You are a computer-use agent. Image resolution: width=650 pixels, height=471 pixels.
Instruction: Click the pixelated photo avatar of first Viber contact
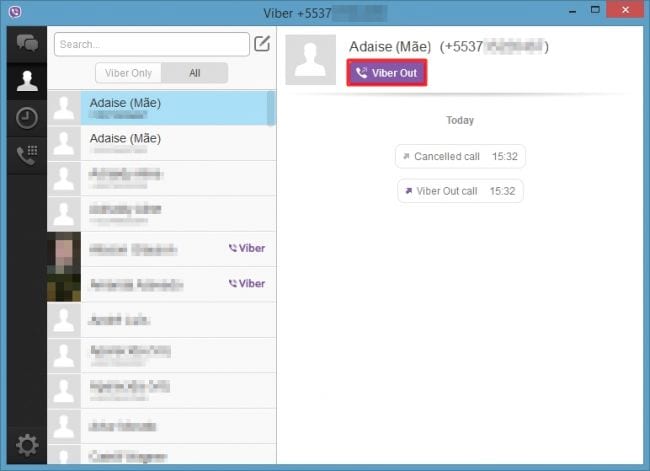64,249
